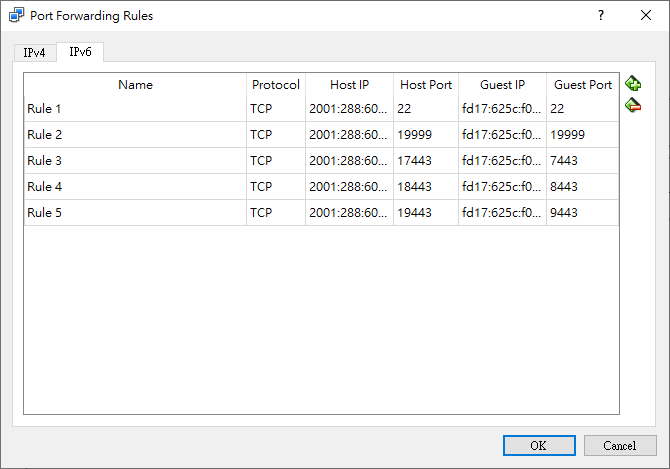Image resolution: width=670 pixels, height=469 pixels.
Task: Select host port 17443 of Rule 3
Action: [x=426, y=161]
